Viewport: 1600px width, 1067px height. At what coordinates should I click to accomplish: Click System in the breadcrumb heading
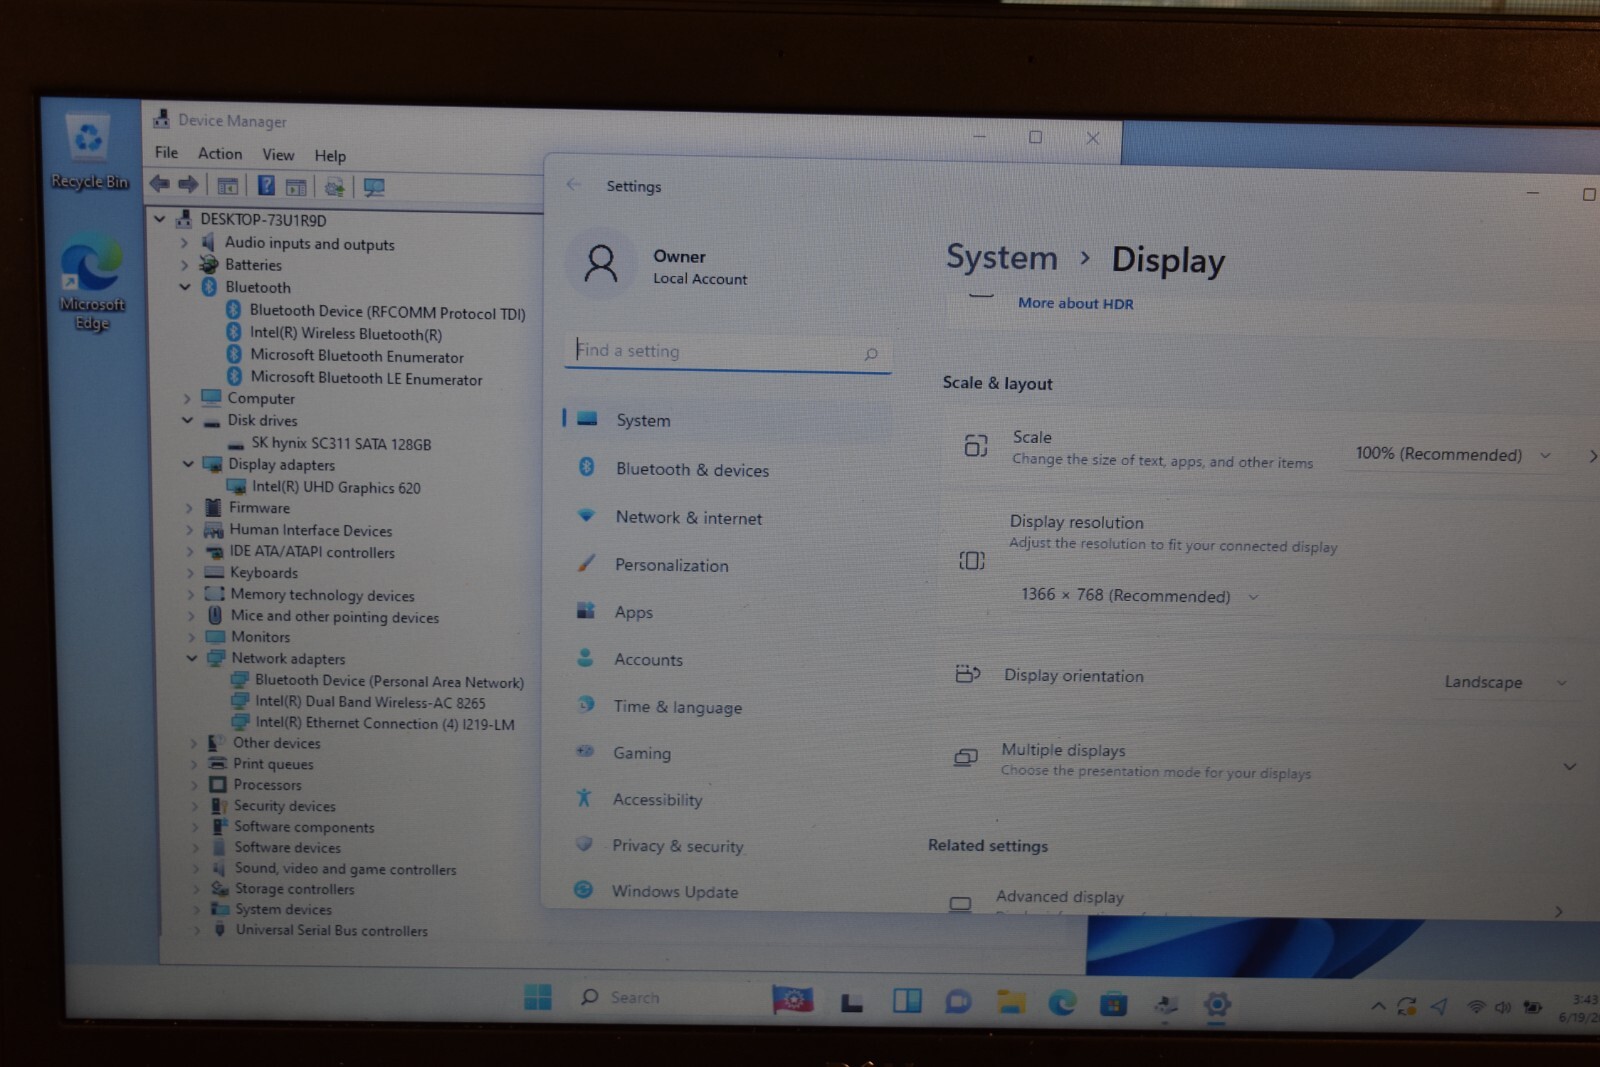click(1002, 258)
